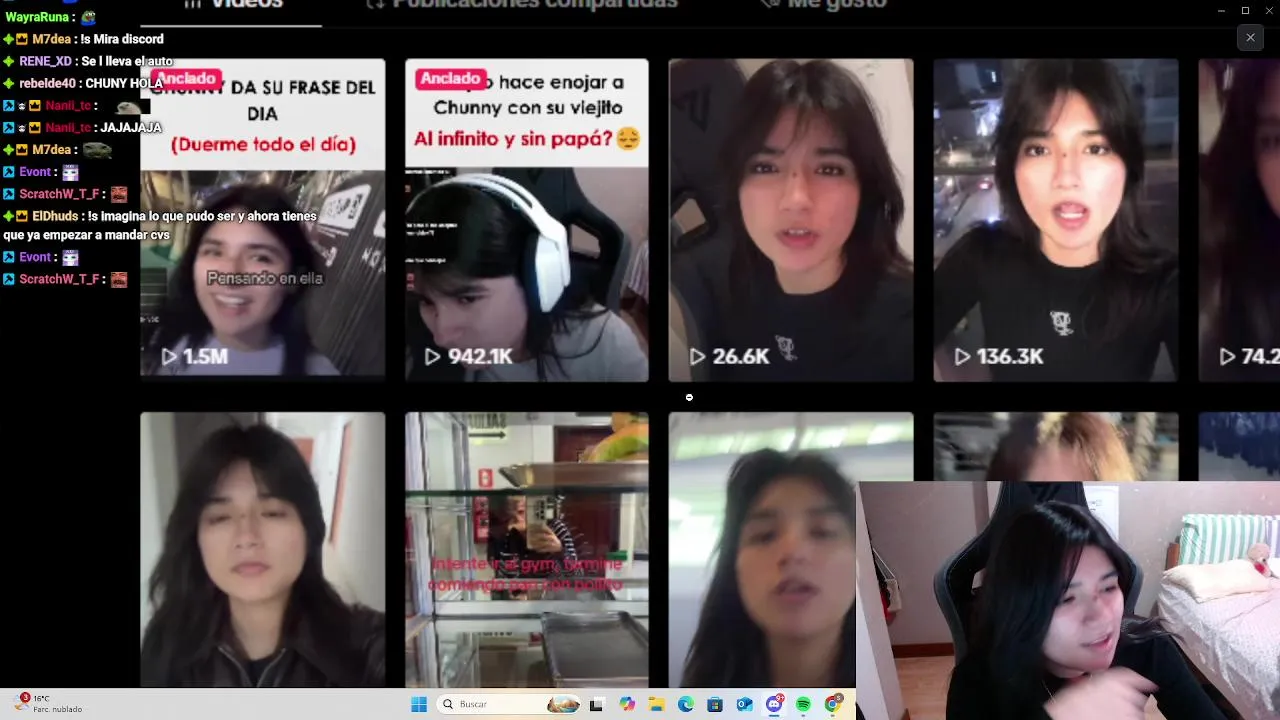Close the video overlay with the X button
1280x720 pixels.
pos(1250,38)
